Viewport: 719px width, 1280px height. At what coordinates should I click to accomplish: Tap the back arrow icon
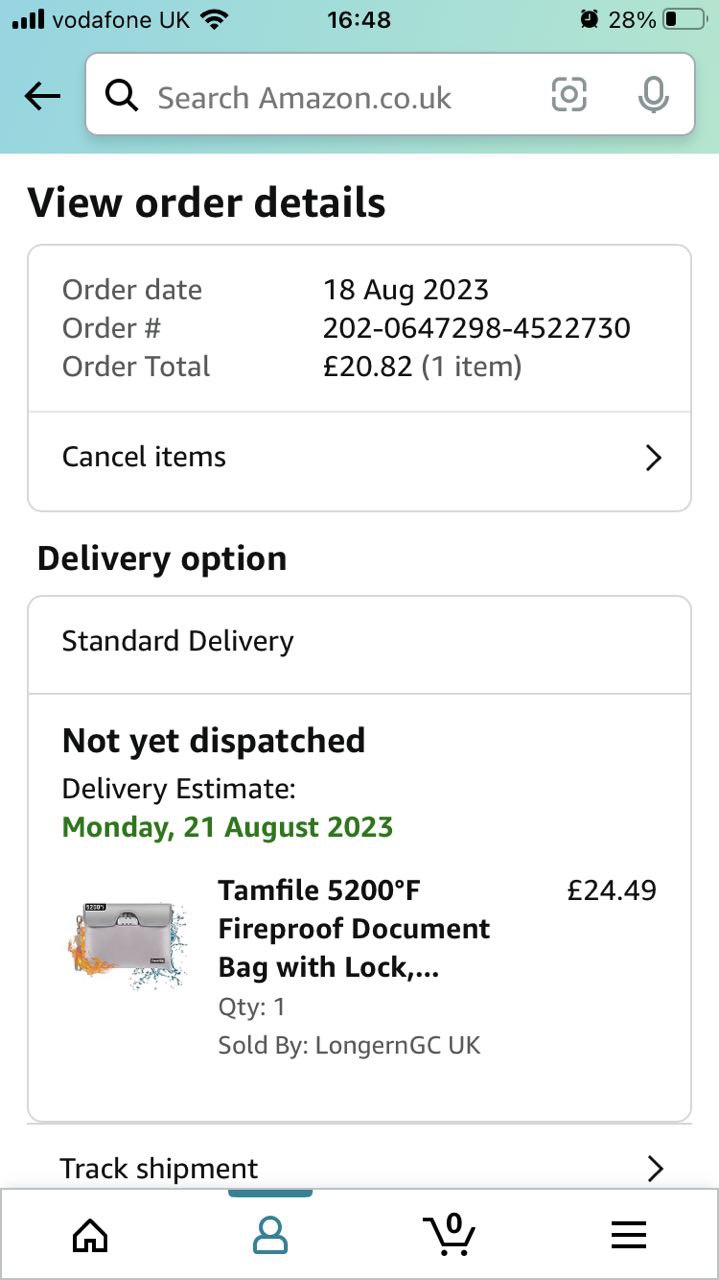point(42,96)
